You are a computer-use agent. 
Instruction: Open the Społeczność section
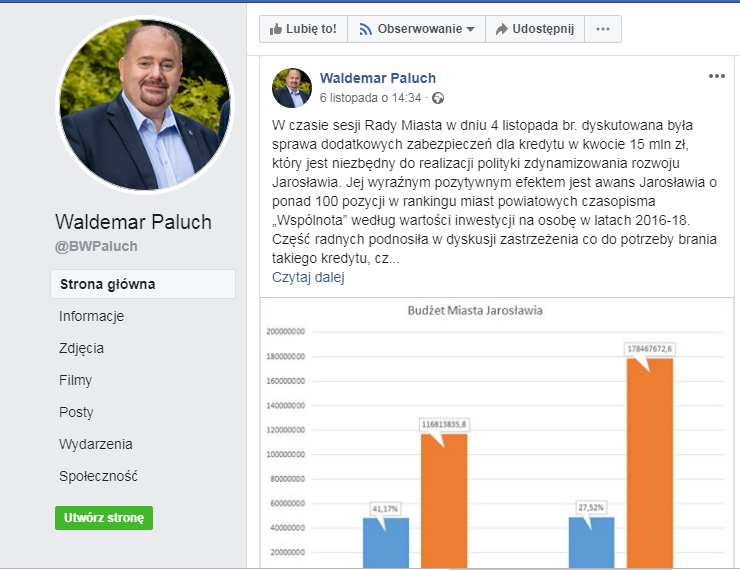click(x=98, y=476)
